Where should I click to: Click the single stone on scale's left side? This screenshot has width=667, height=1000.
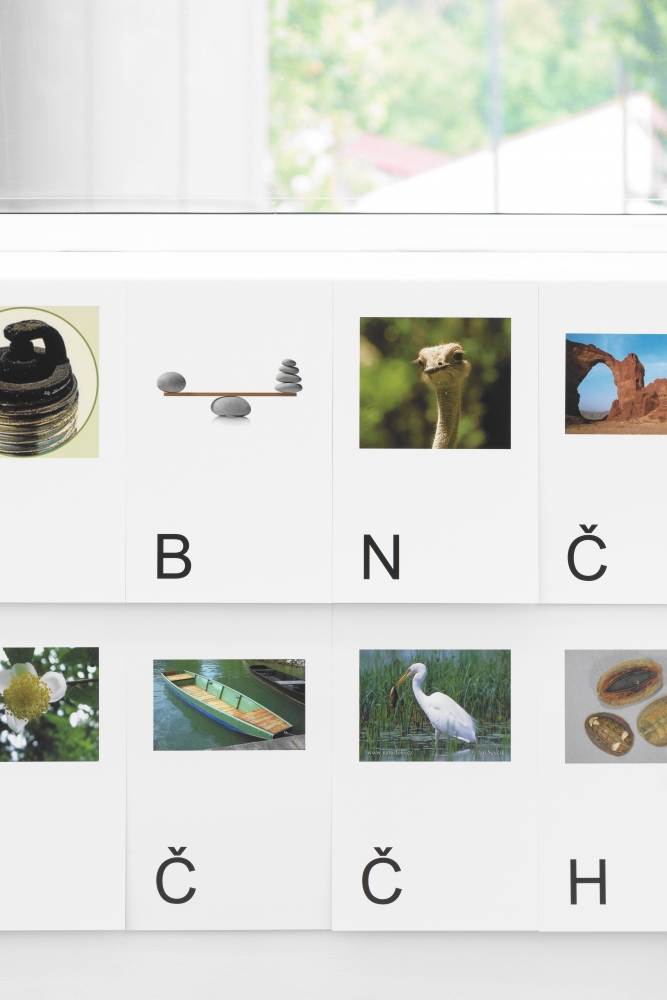(x=172, y=382)
